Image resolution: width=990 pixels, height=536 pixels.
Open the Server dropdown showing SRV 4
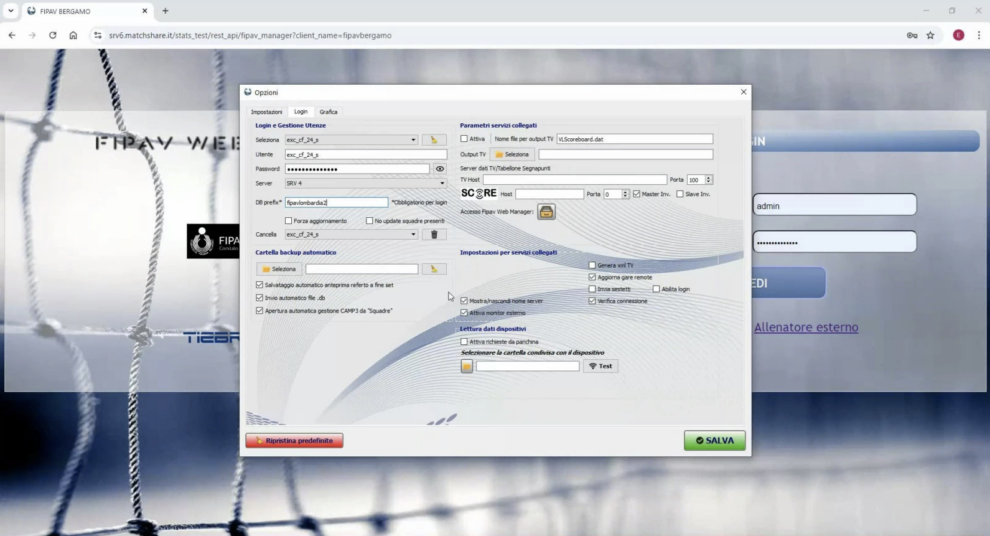coord(442,184)
